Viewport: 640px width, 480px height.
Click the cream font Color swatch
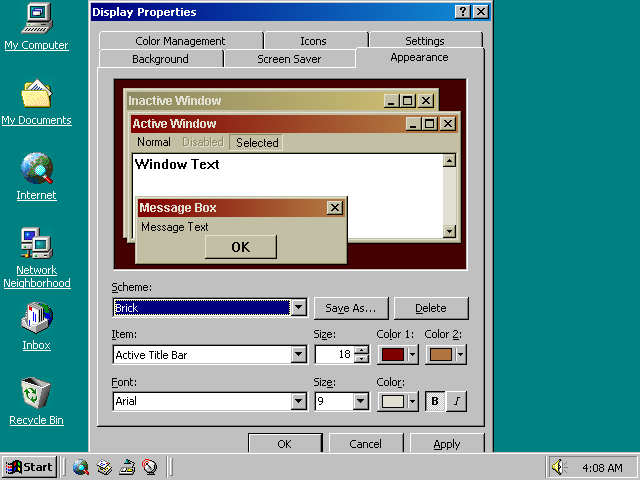393,402
